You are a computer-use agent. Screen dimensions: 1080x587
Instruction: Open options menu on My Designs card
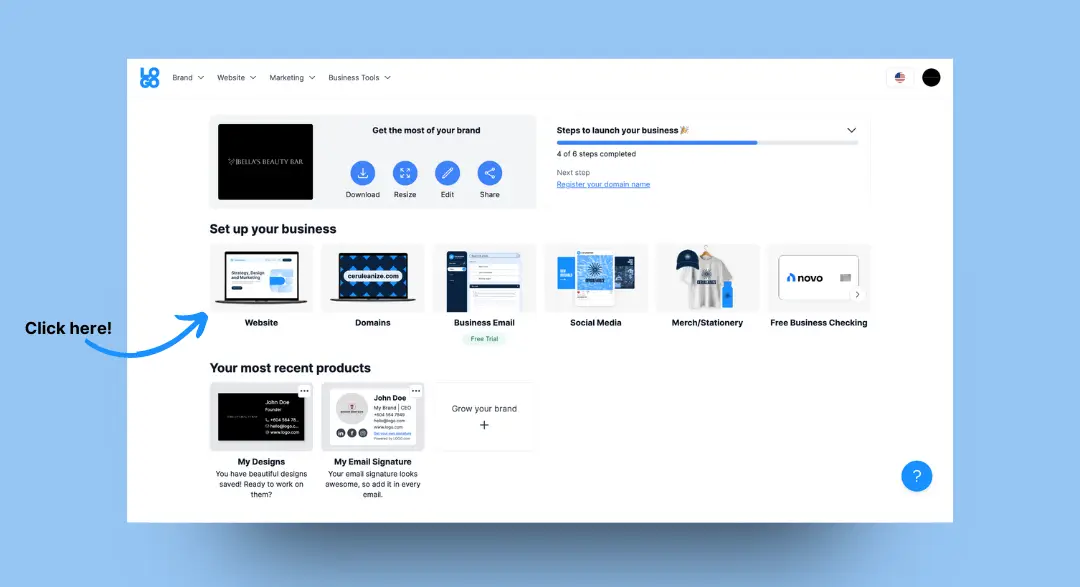click(303, 390)
